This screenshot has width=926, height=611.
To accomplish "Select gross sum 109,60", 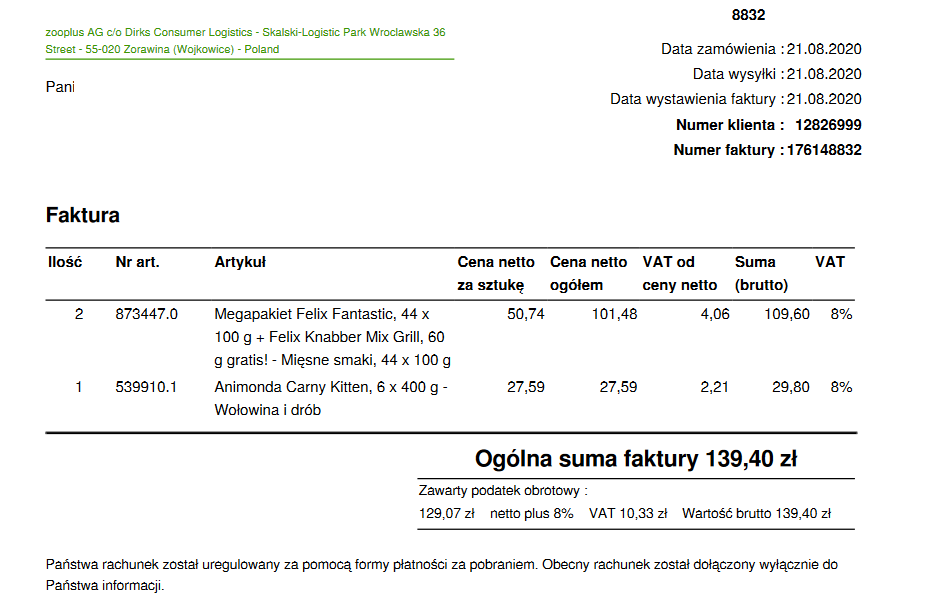I will point(787,314).
